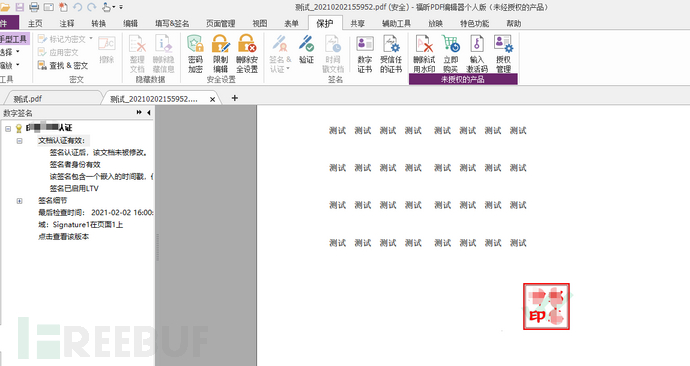The image size is (690, 366).
Task: Open 受信任的证书 trusted certificates
Action: pos(391,54)
